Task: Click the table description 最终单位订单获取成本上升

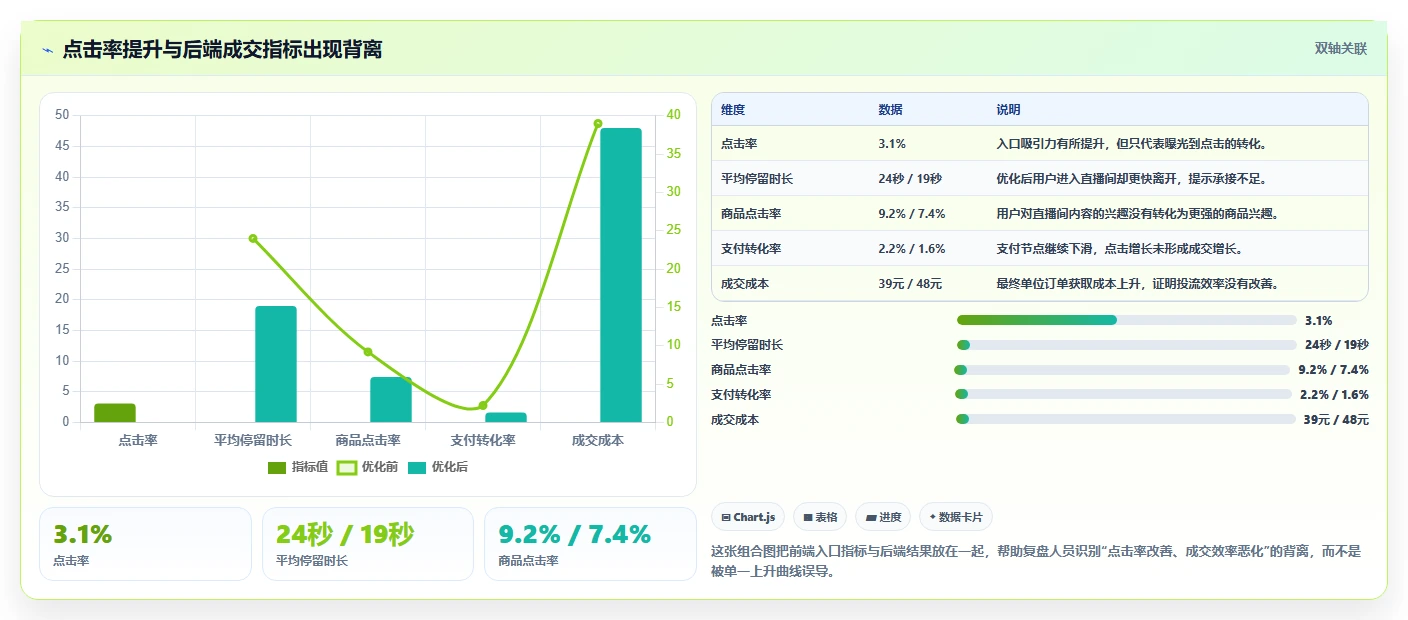Action: (x=1138, y=284)
